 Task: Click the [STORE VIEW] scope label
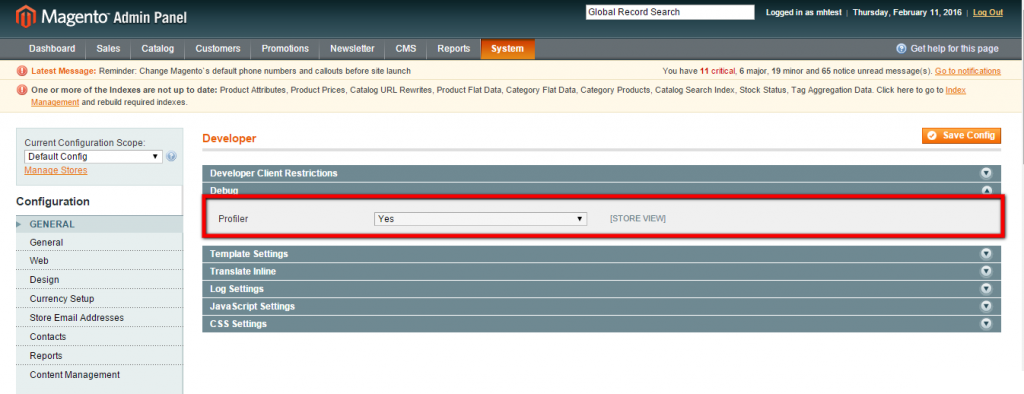[x=637, y=219]
